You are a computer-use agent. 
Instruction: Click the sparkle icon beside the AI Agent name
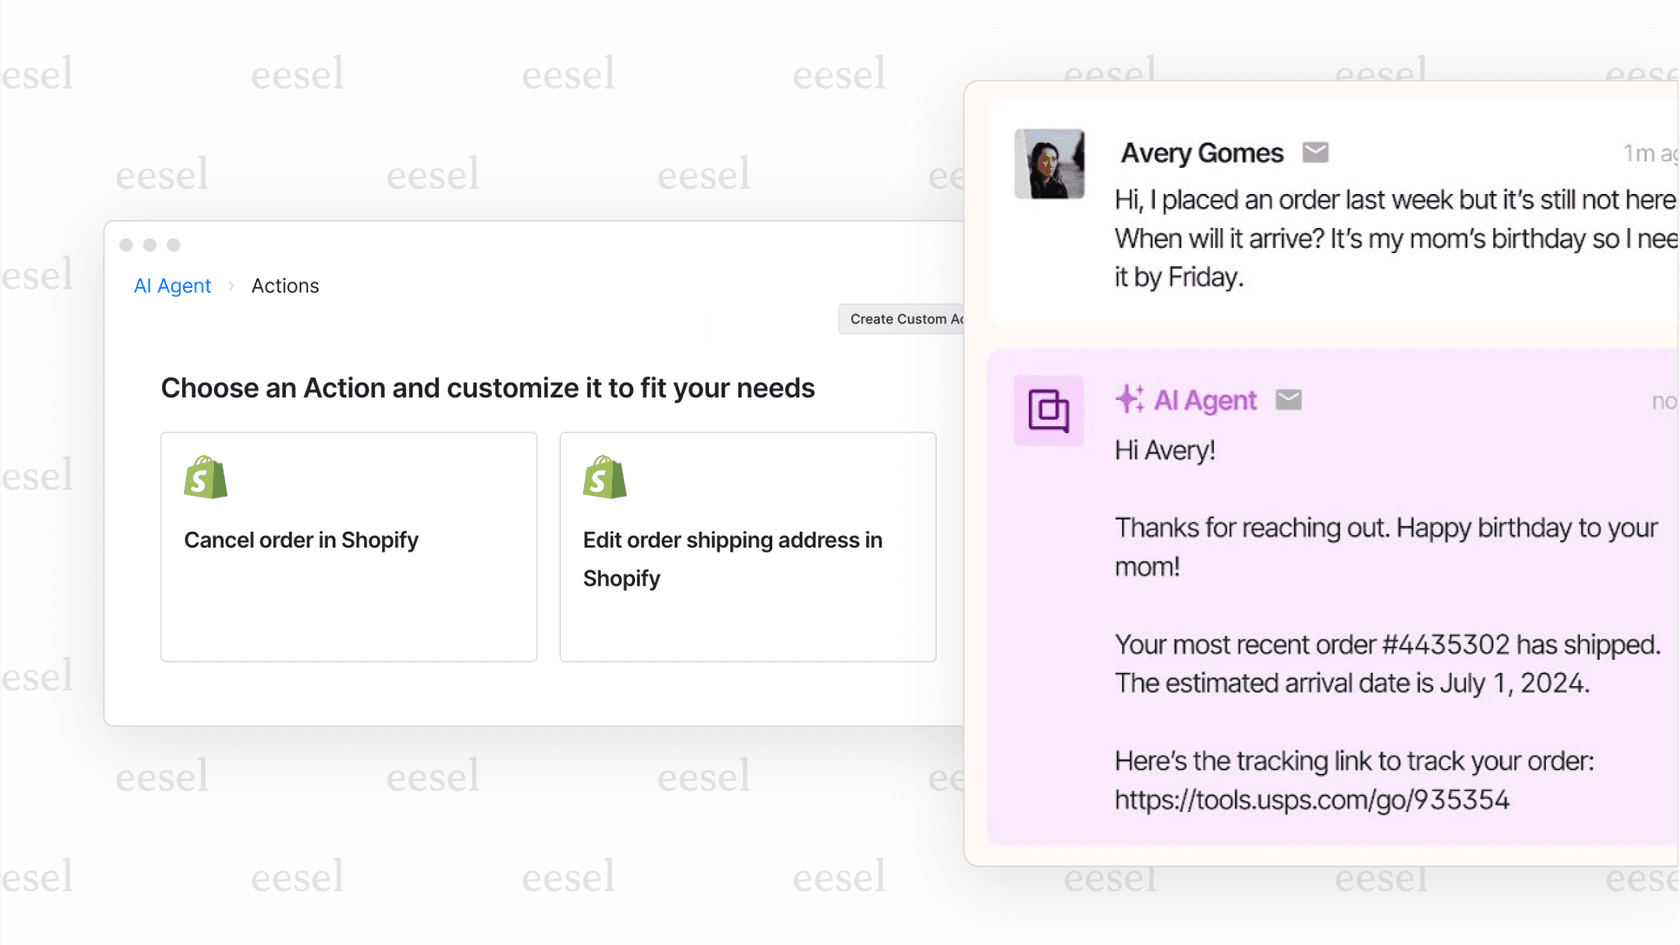tap(1129, 399)
